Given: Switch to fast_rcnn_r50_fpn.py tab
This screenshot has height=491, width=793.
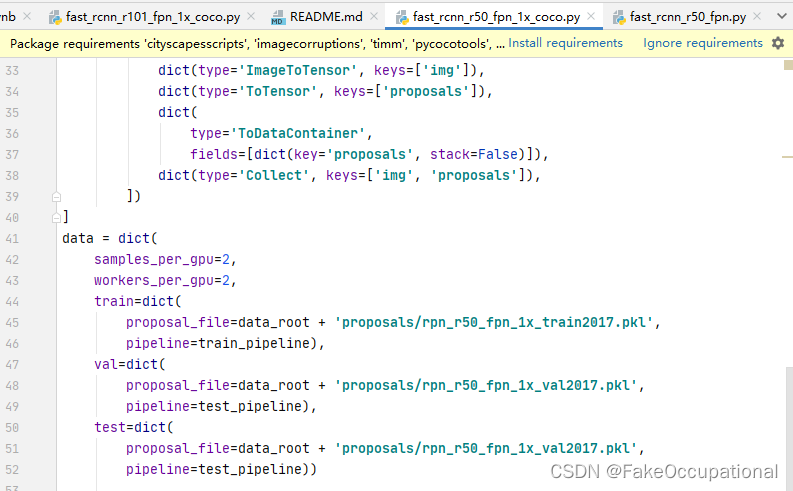Looking at the screenshot, I should coord(687,17).
